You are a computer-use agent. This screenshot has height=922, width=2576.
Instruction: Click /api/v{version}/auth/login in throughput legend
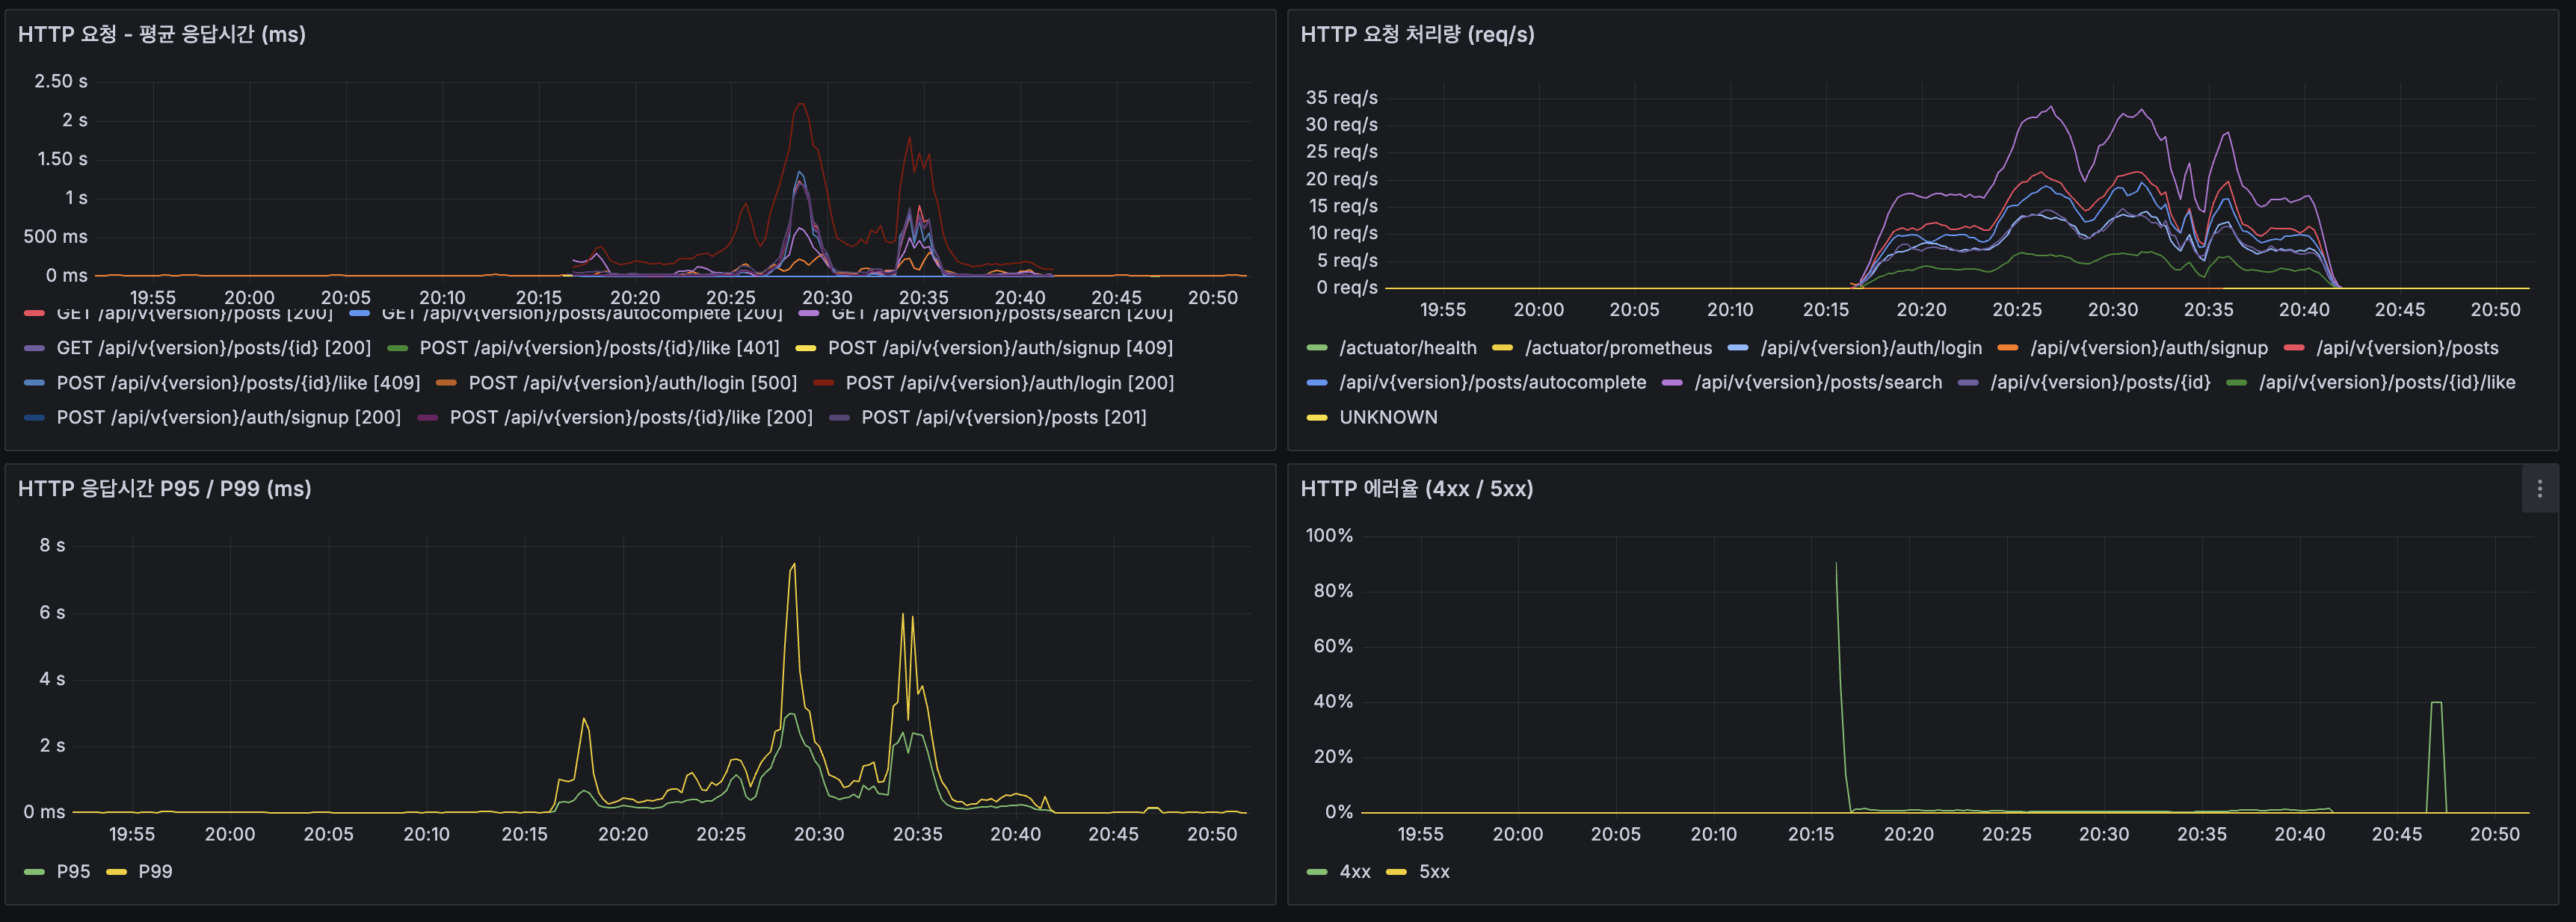coord(1873,348)
